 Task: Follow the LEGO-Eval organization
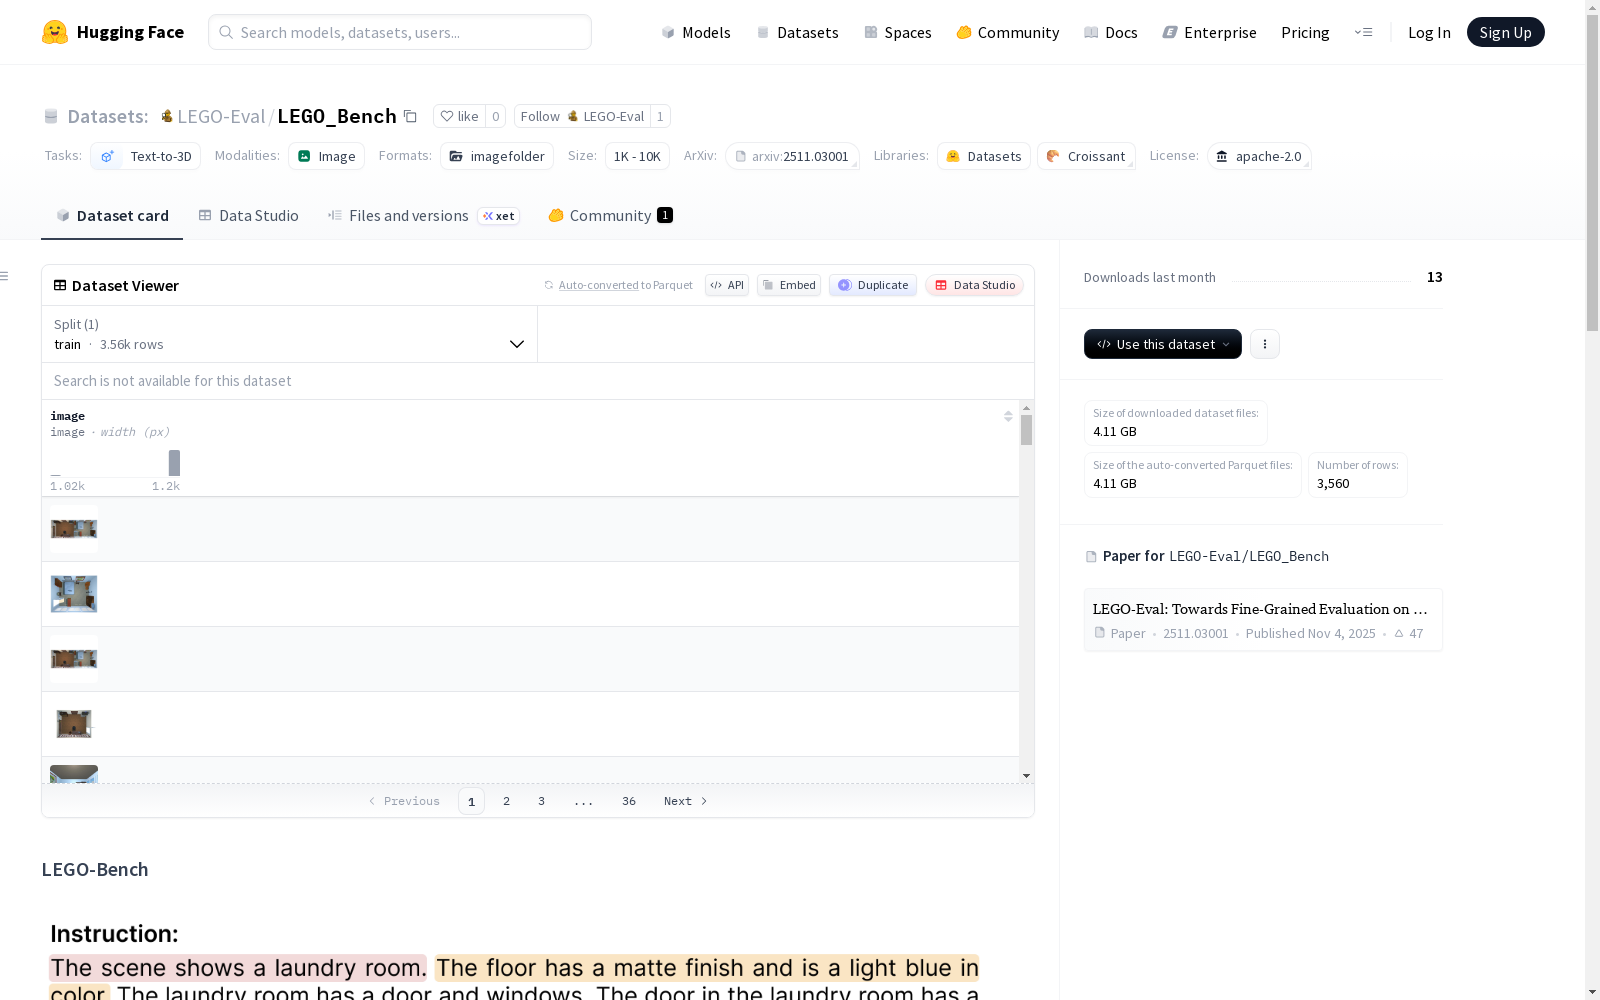point(582,116)
